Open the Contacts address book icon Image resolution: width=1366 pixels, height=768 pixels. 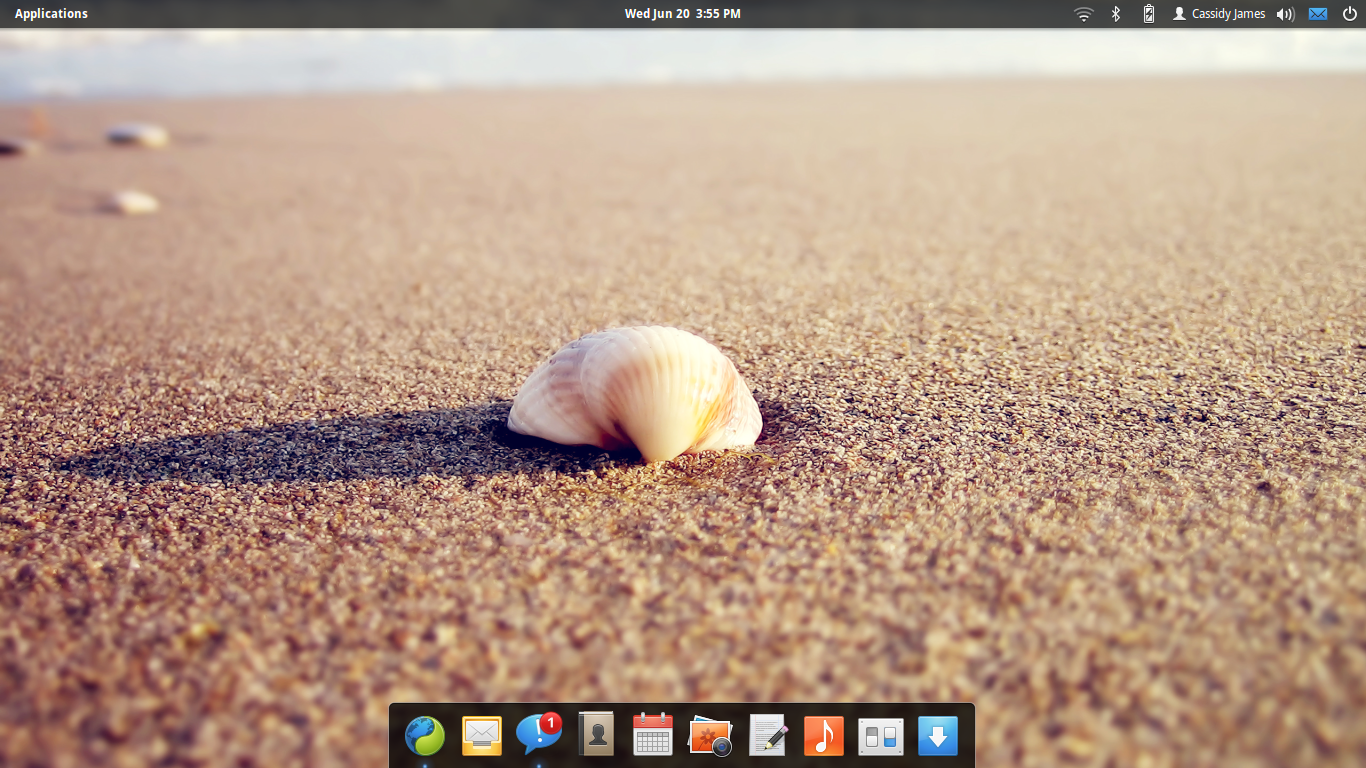(x=596, y=736)
